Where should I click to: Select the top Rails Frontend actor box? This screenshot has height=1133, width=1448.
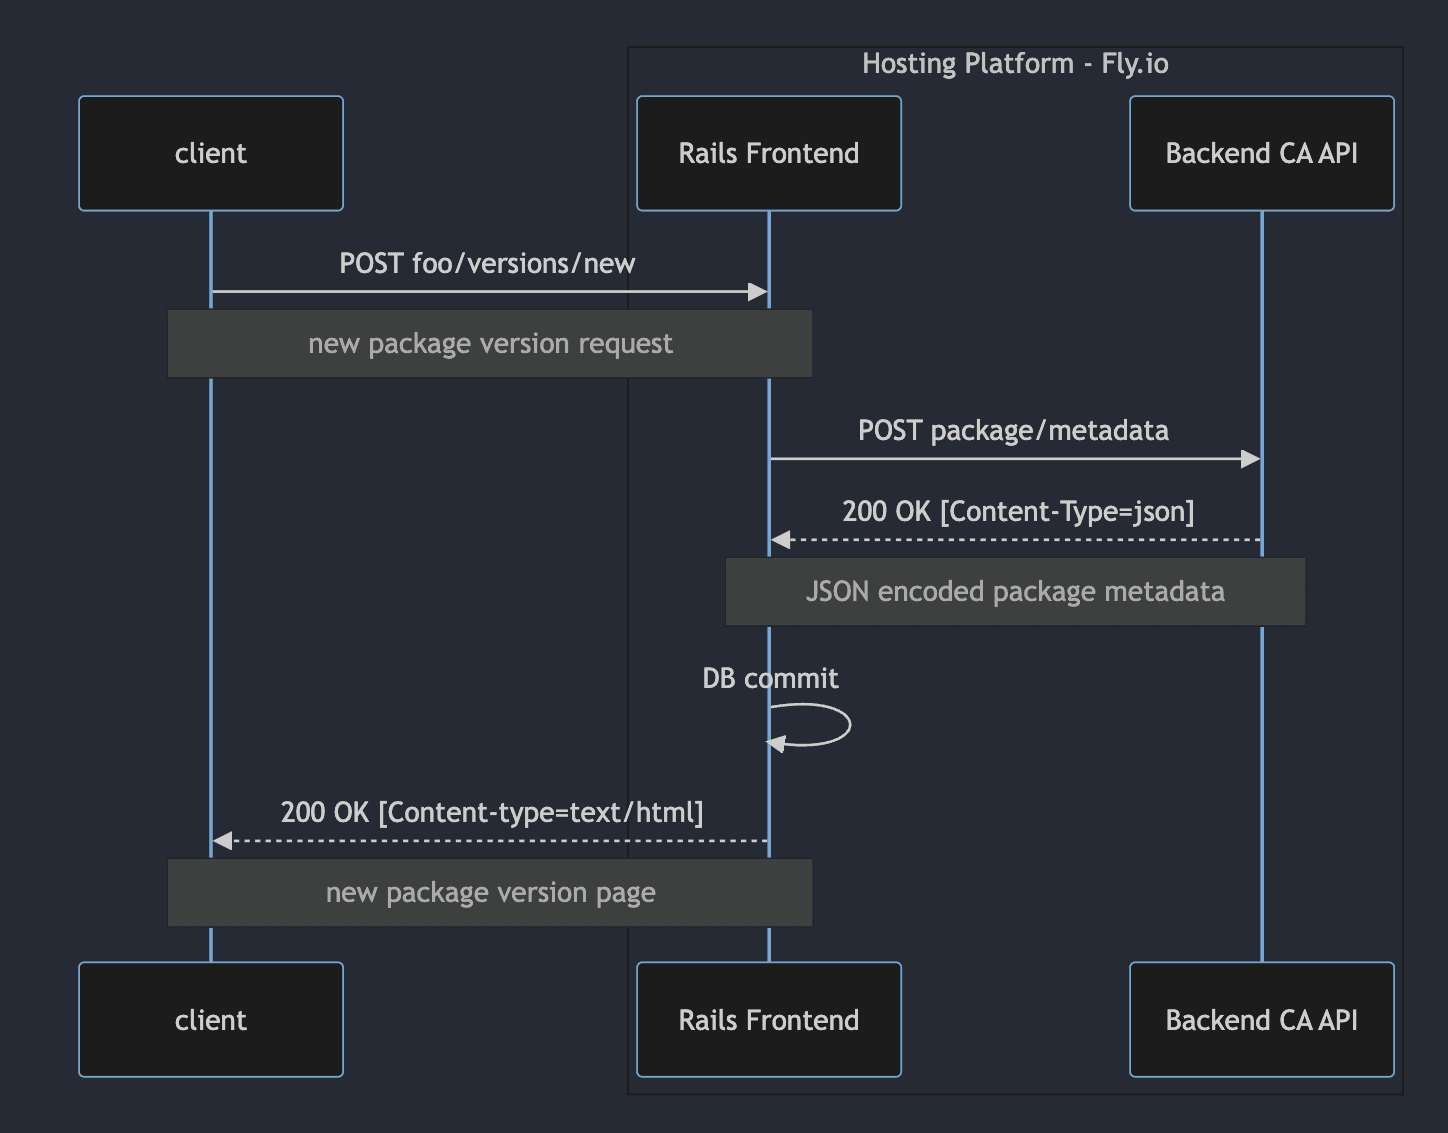768,153
